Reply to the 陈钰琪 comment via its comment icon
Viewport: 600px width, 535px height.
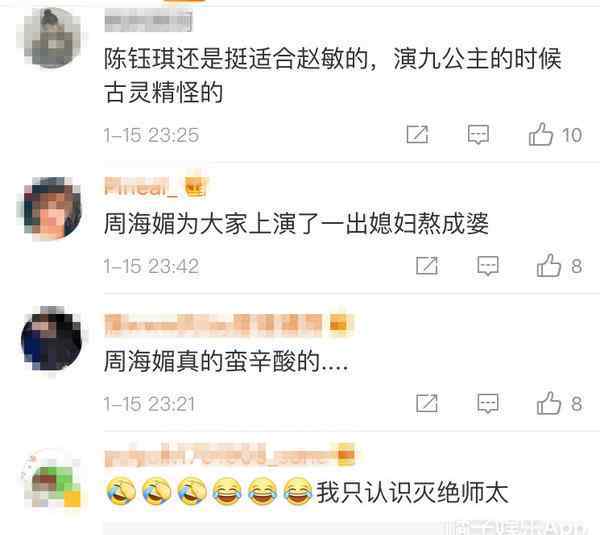click(478, 134)
